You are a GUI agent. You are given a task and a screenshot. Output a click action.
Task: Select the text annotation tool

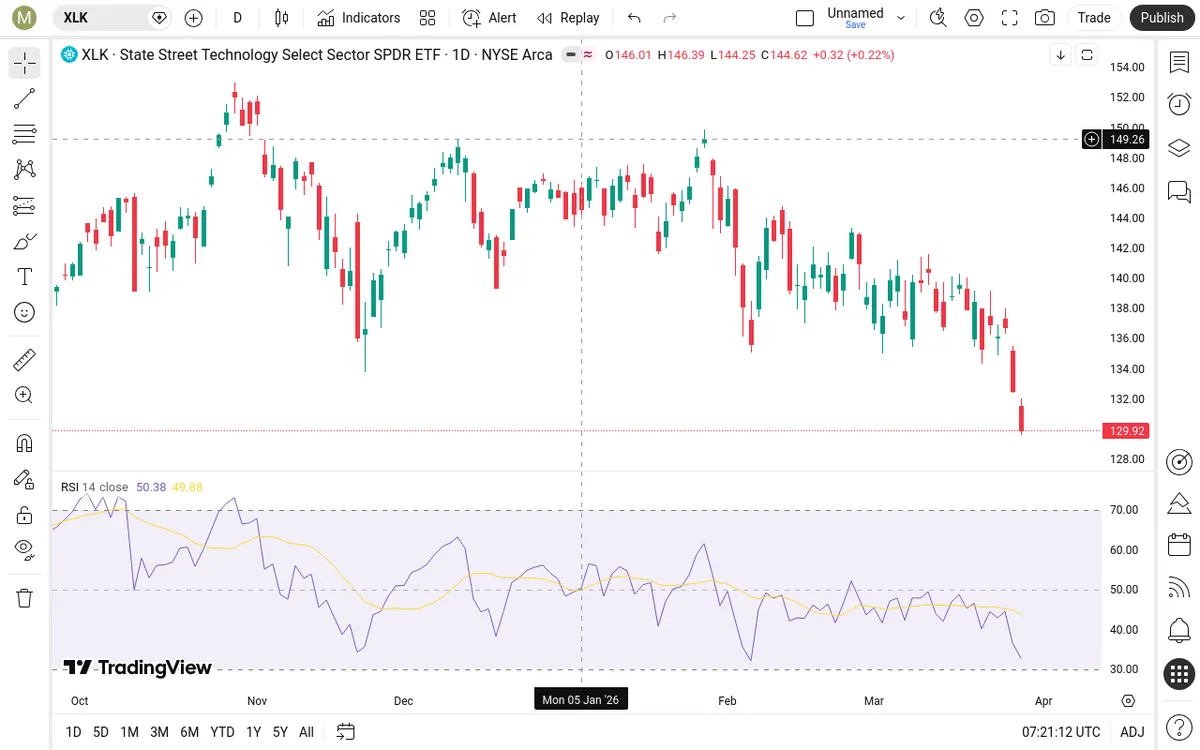[x=25, y=277]
